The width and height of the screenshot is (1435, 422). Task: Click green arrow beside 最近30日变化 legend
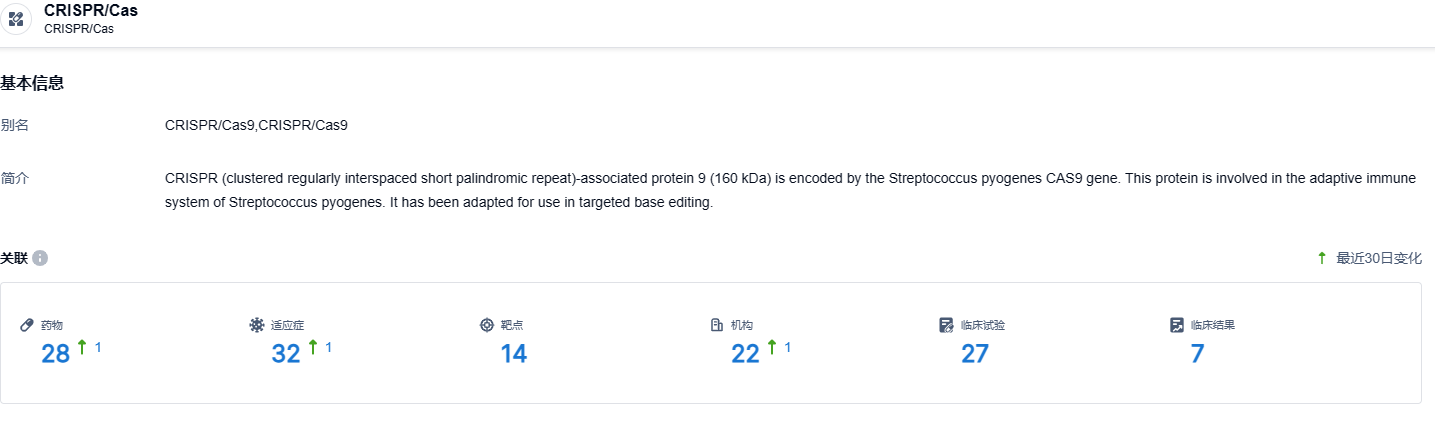pyautogui.click(x=1322, y=258)
